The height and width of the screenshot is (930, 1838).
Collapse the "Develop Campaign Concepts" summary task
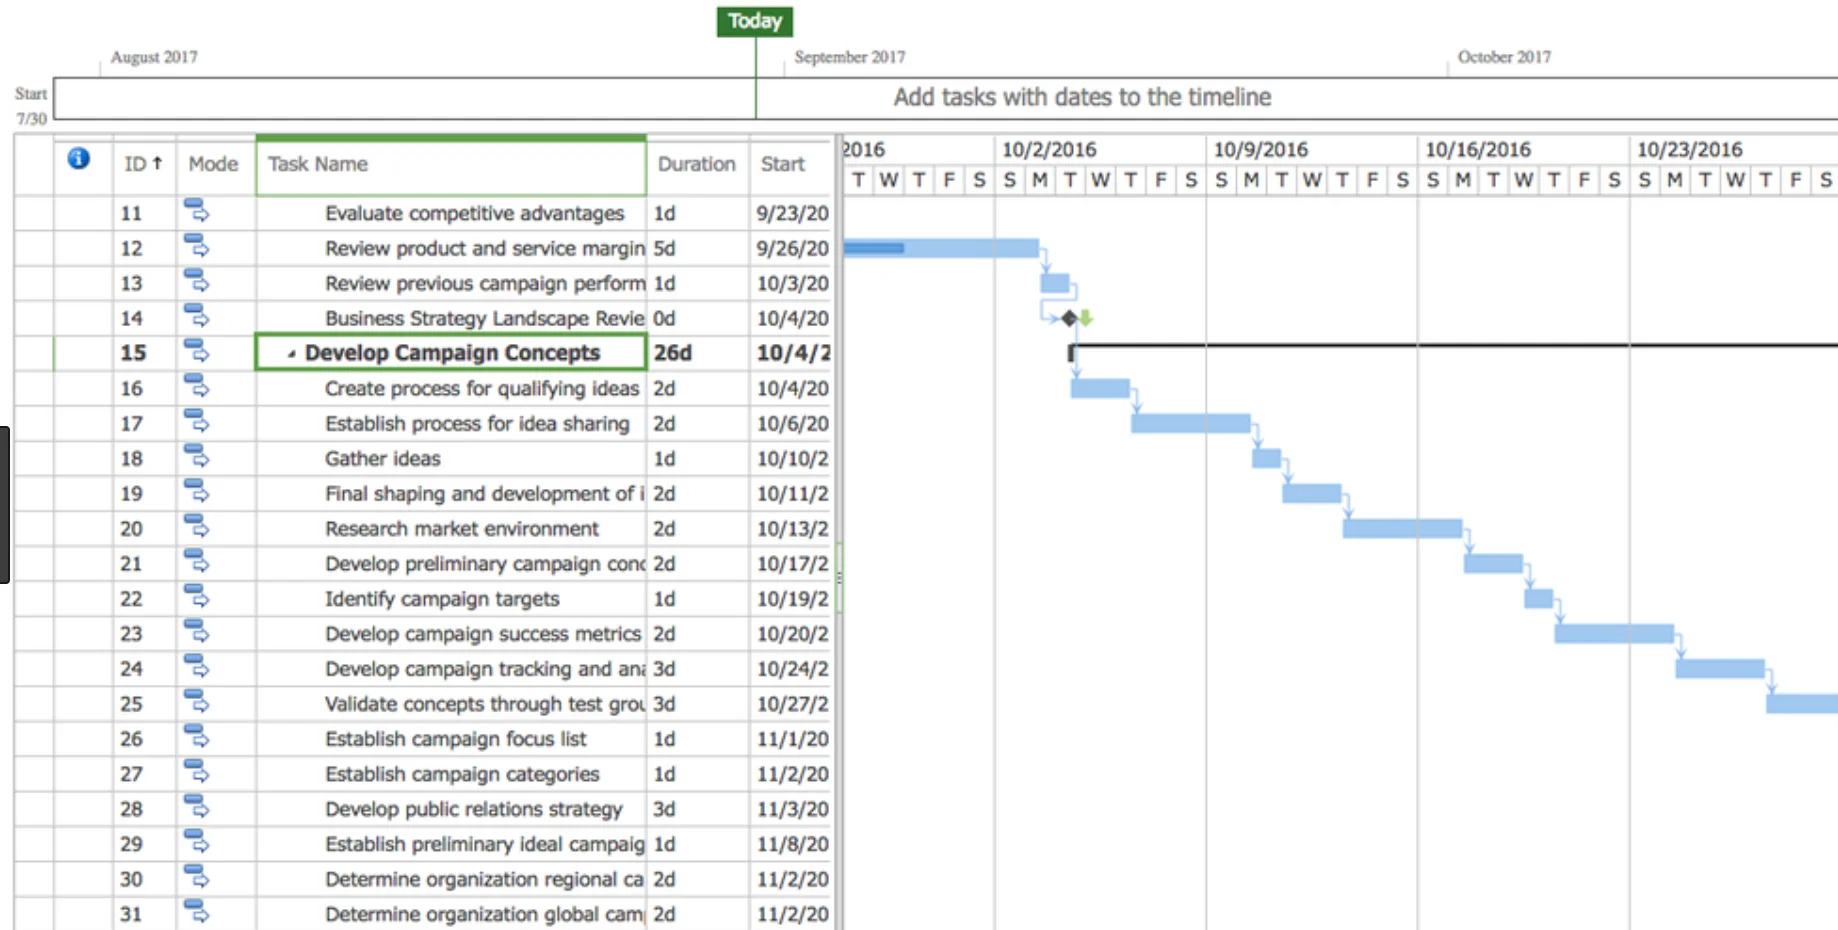pos(291,353)
